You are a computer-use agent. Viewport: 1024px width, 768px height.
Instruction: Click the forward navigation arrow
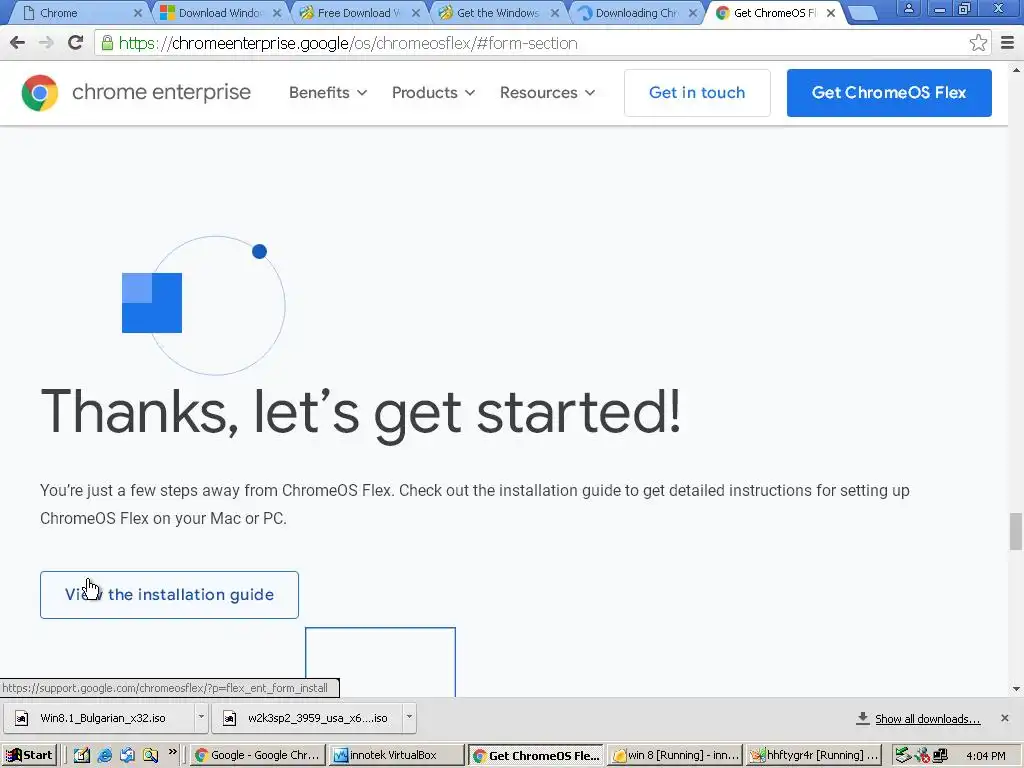pos(46,43)
